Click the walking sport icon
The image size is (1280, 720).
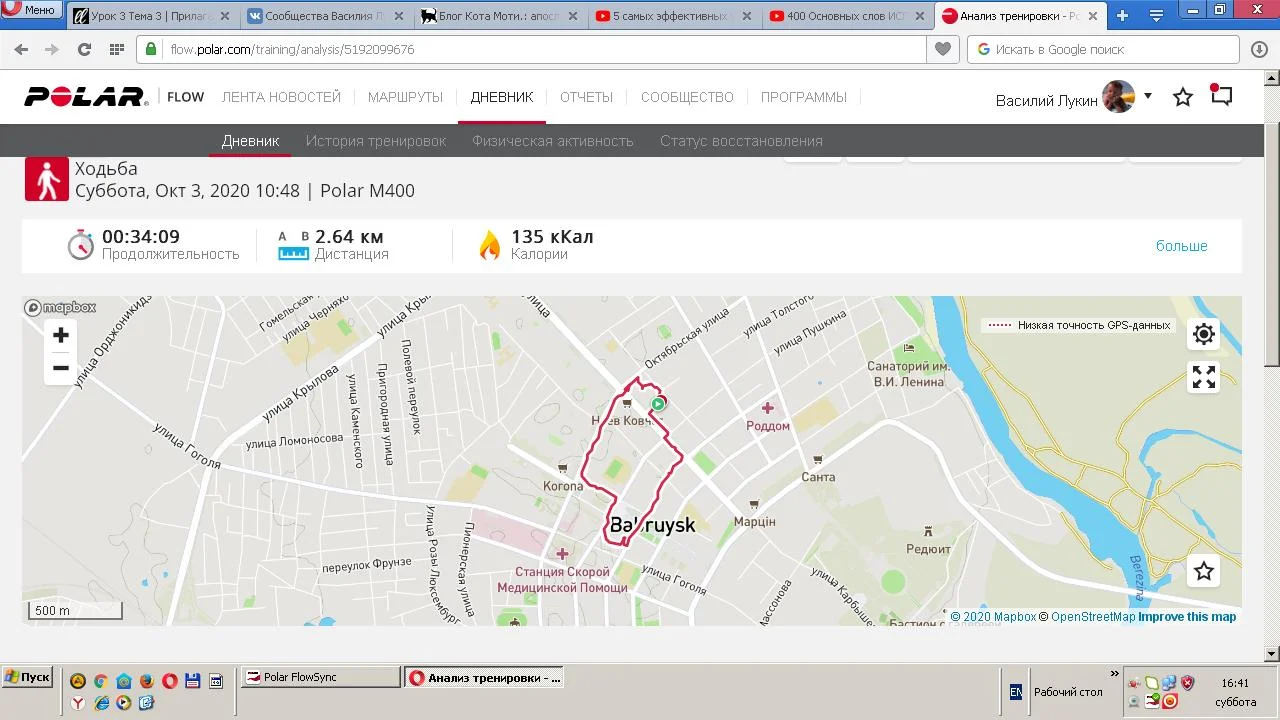(47, 179)
